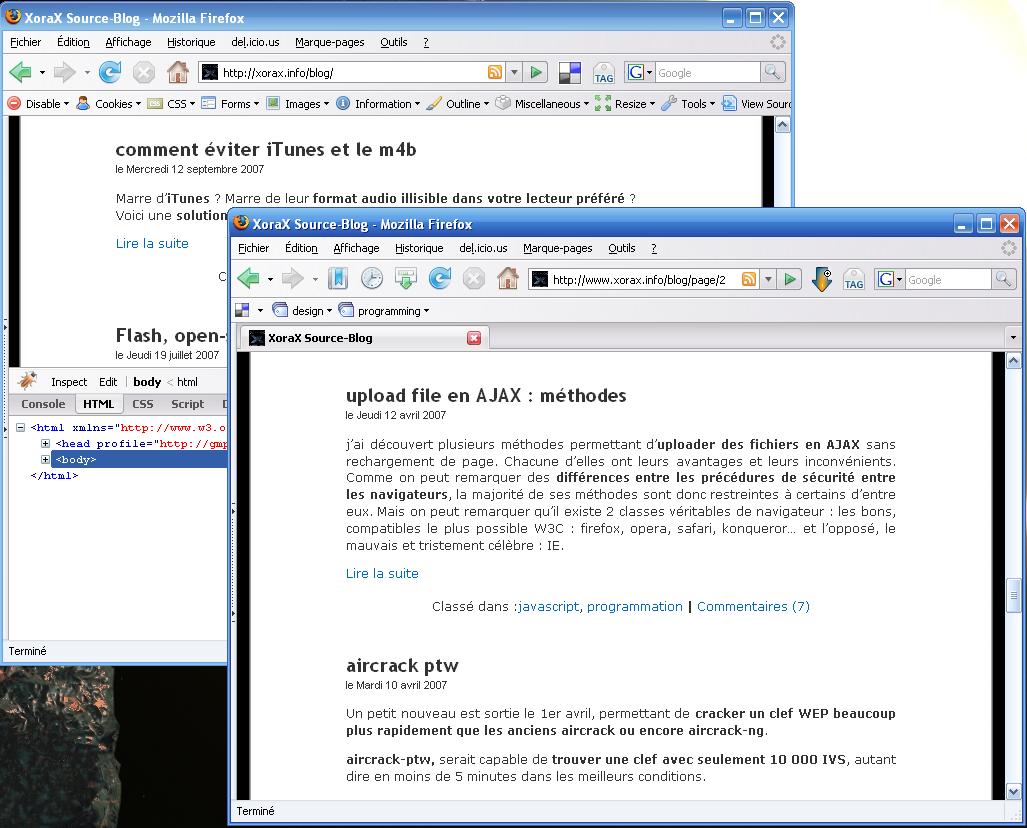Click del.icio.us checkered icon in front bookmarks bar
This screenshot has height=828, width=1027.
242,310
